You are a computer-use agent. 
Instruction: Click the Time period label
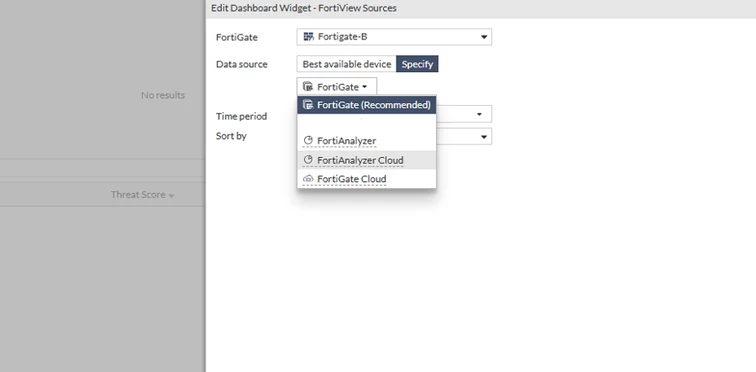[x=242, y=116]
